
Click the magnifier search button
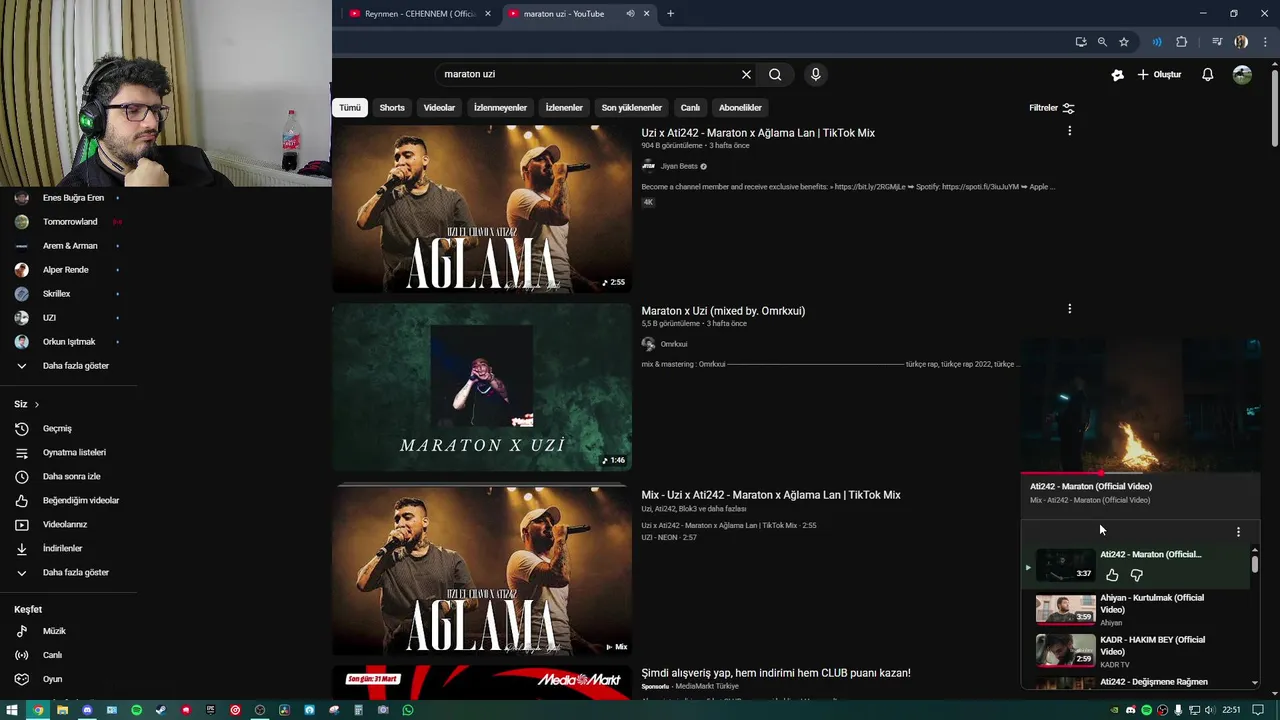pos(775,74)
